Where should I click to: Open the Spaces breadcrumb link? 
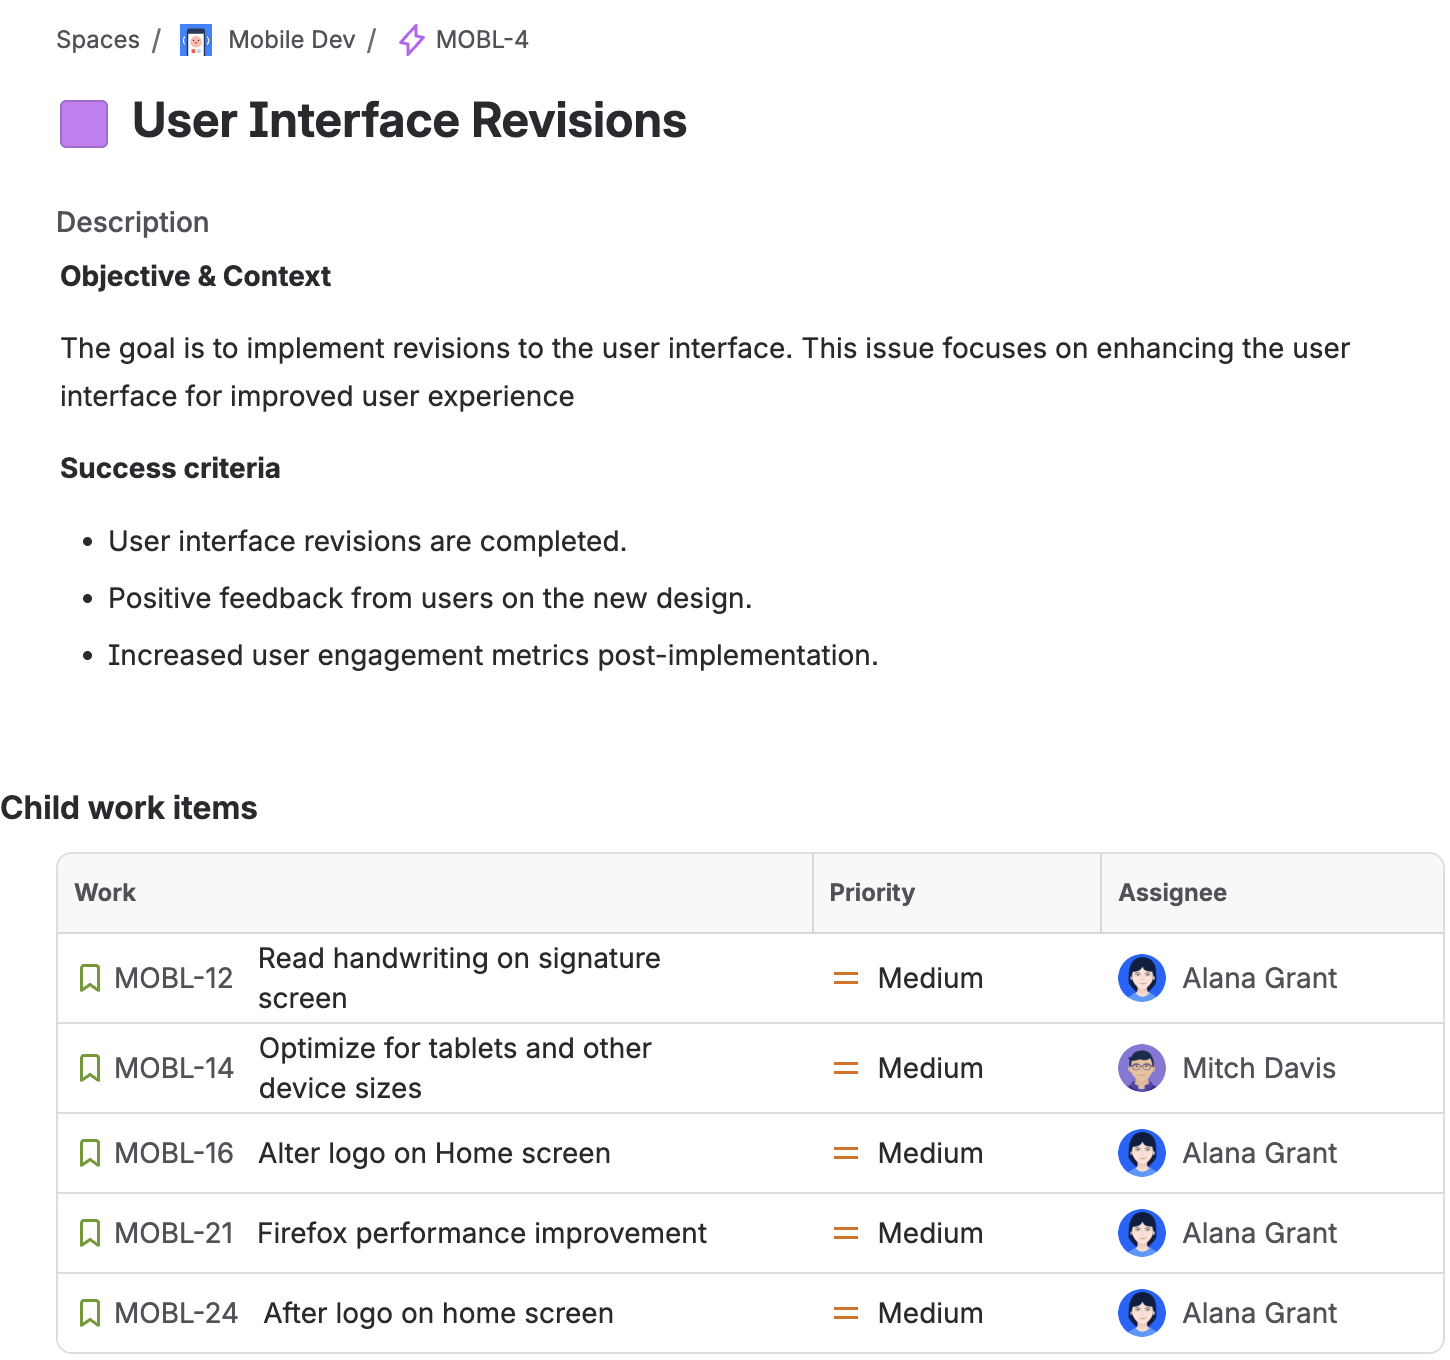(x=98, y=40)
